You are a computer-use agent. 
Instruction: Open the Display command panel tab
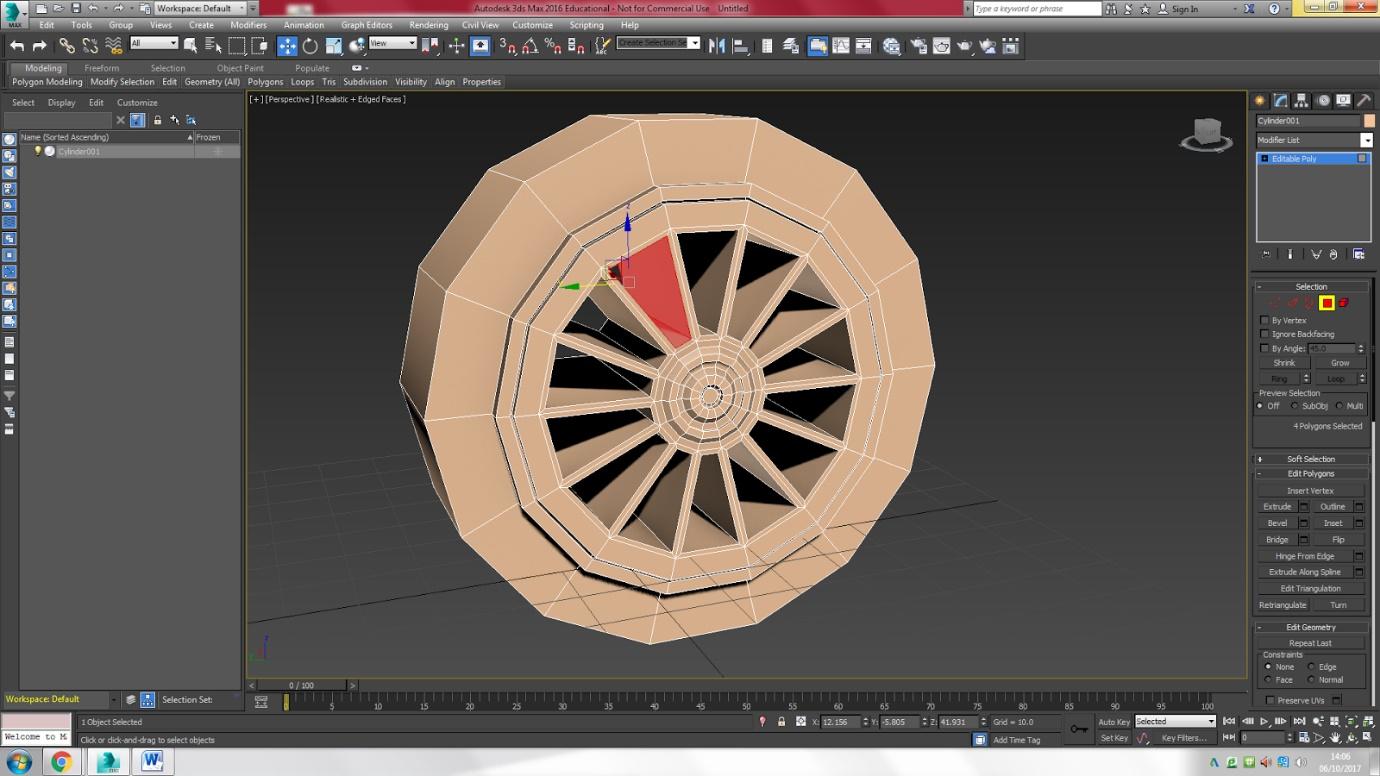tap(1343, 101)
